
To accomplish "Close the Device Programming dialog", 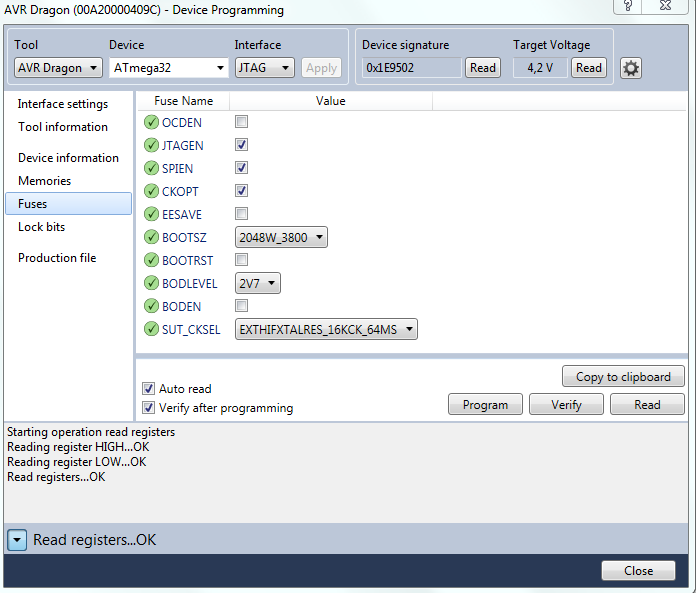I will [x=638, y=570].
